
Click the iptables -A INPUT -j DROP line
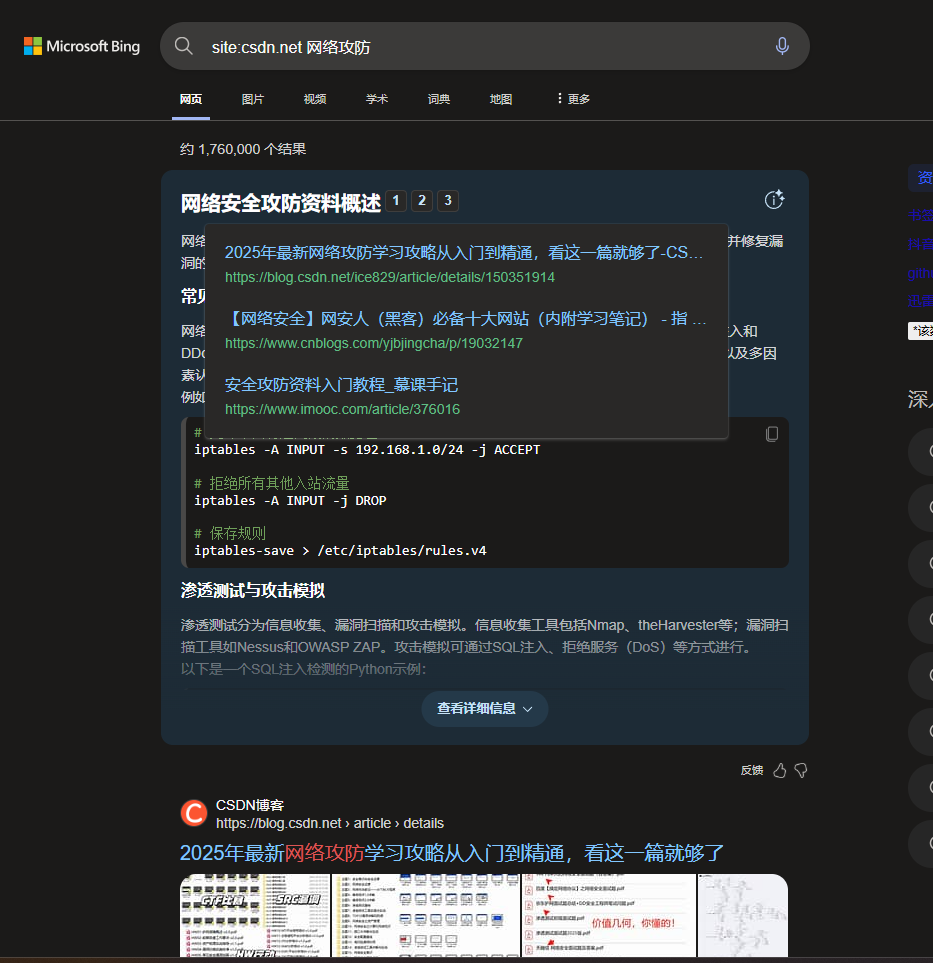coord(291,501)
